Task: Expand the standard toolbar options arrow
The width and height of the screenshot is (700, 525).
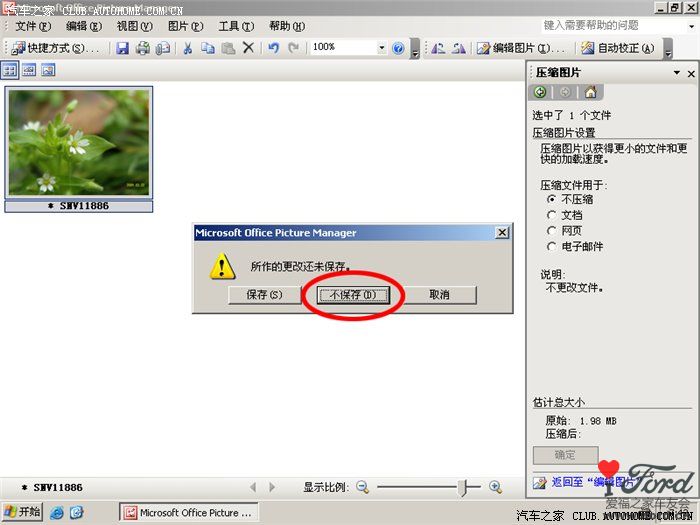Action: (415, 49)
